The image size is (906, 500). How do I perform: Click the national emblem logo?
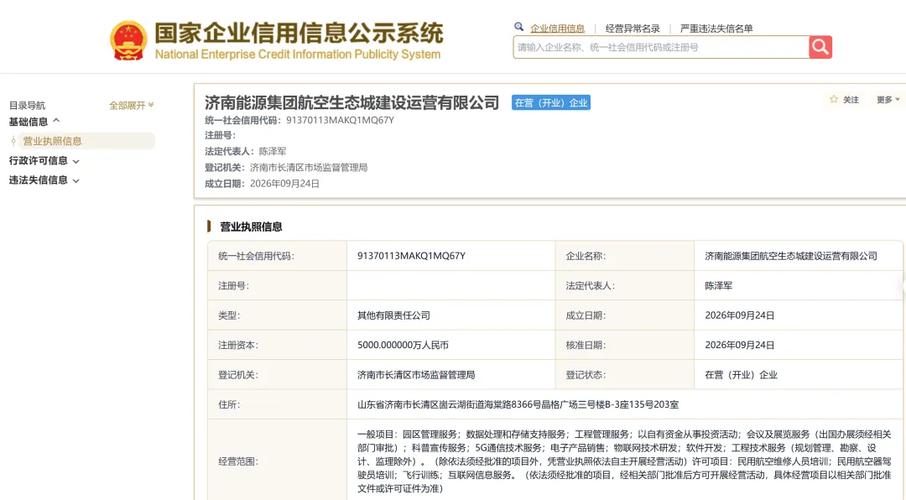[128, 40]
